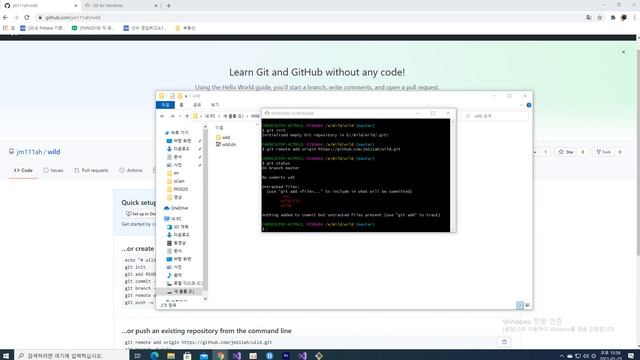Click inside the Git Bash terminal

356,176
